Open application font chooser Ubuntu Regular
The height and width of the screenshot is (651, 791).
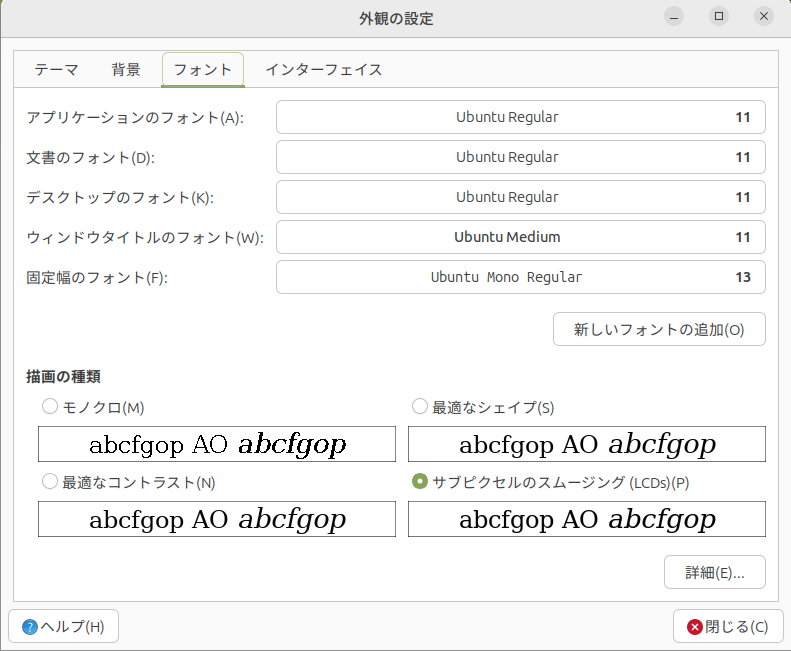click(x=521, y=117)
